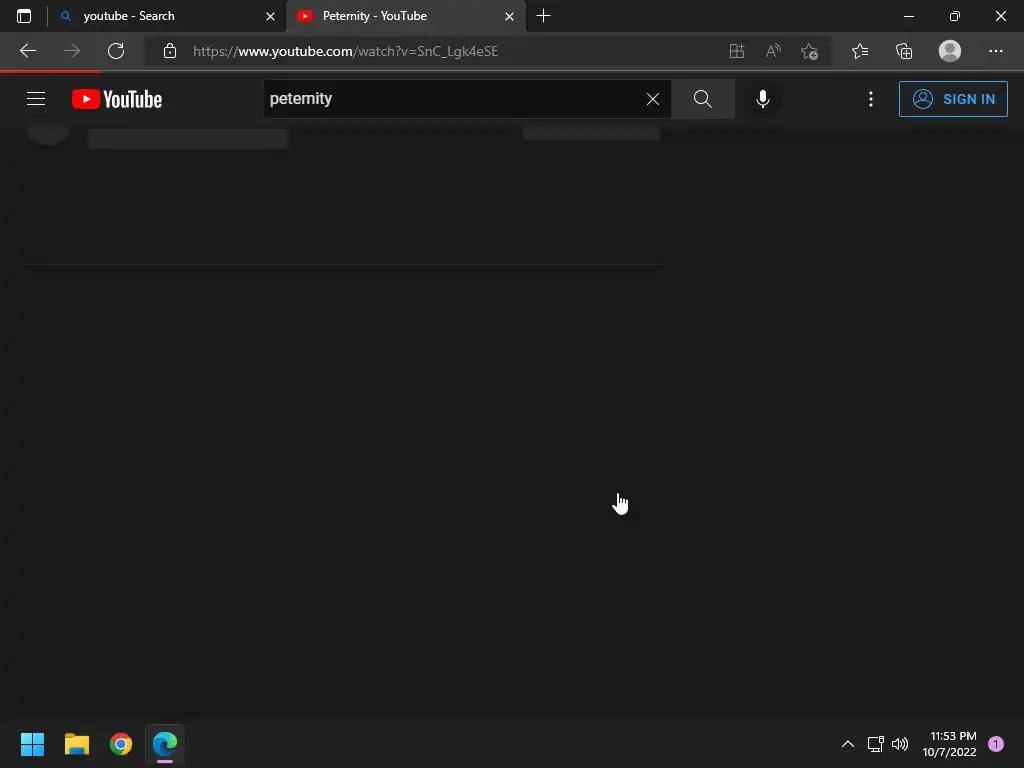1024x768 pixels.
Task: Click the SIGN IN button
Action: tap(953, 99)
